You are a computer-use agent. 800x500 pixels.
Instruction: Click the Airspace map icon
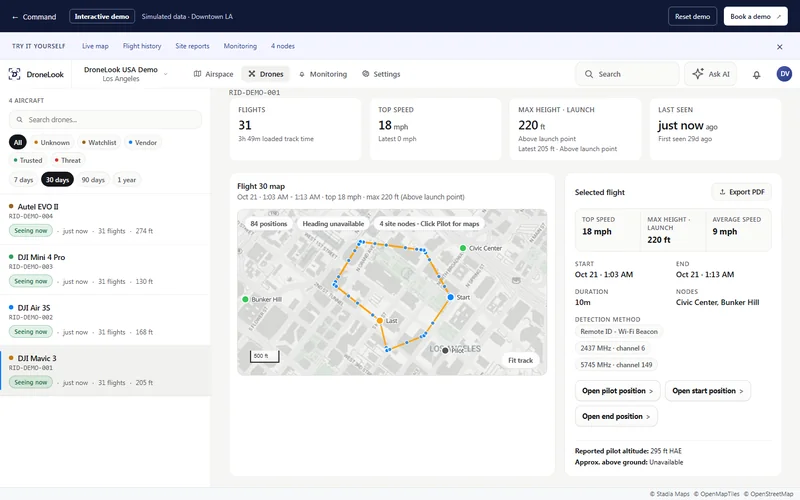click(x=197, y=74)
